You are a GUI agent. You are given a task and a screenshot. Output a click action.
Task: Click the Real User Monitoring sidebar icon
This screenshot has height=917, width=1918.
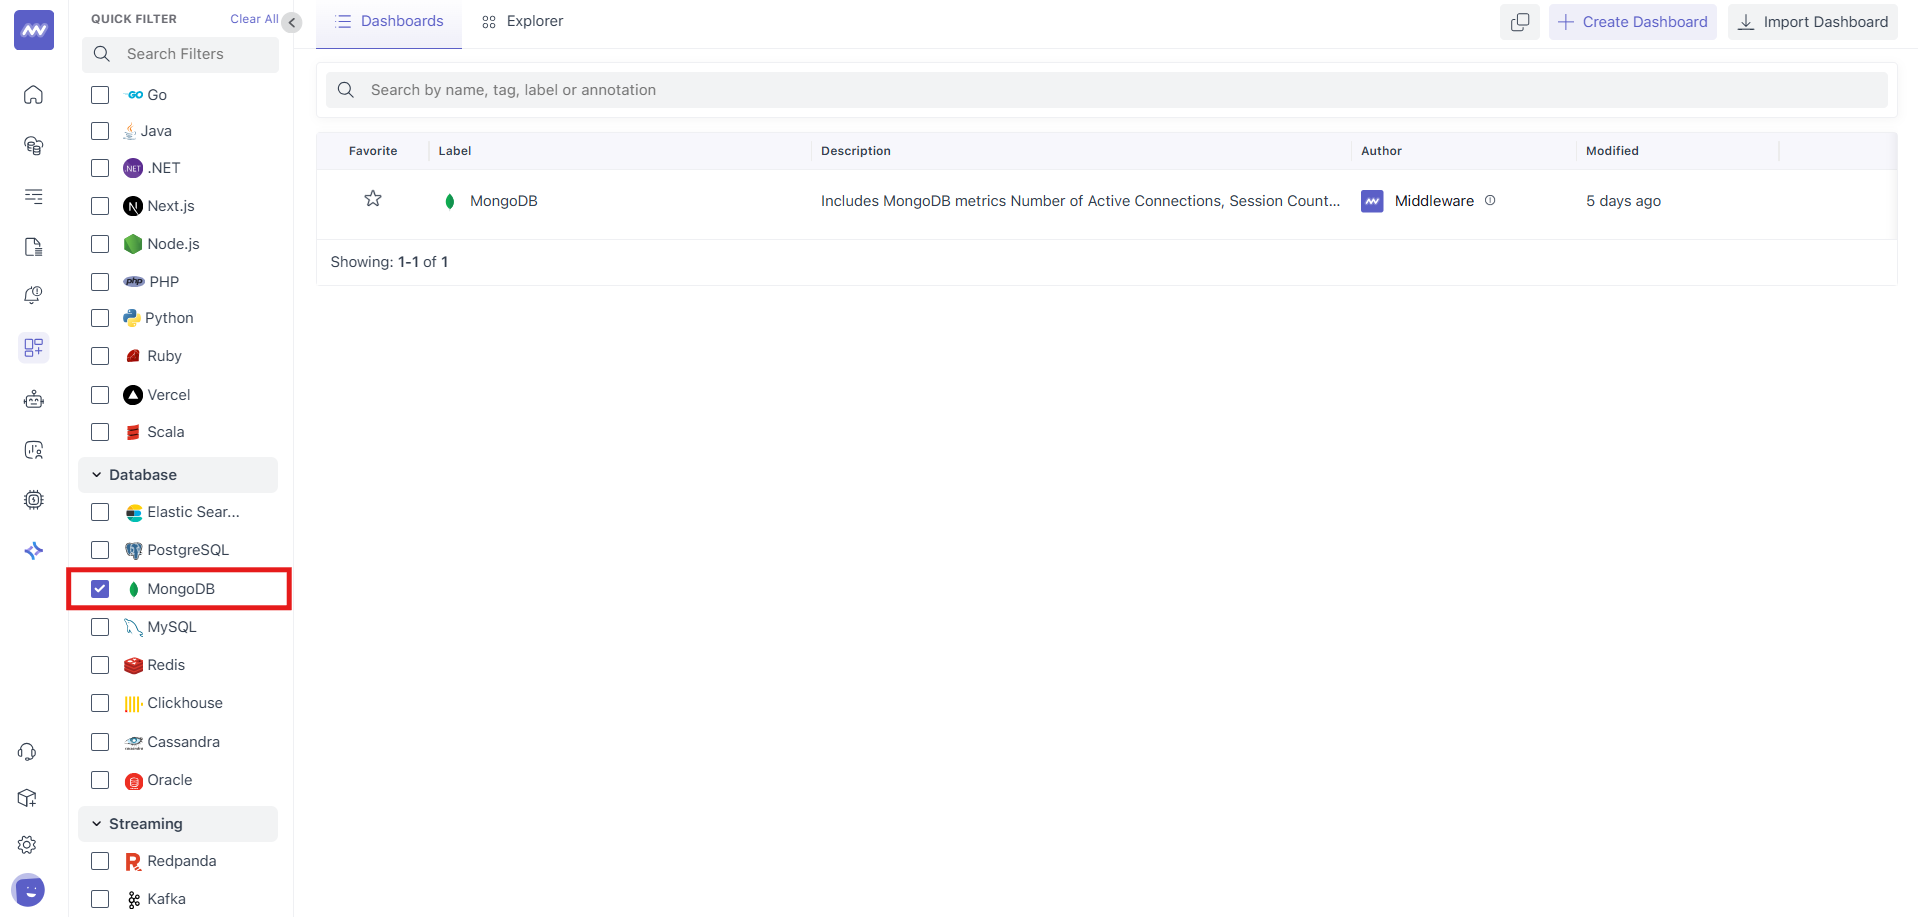pos(33,450)
